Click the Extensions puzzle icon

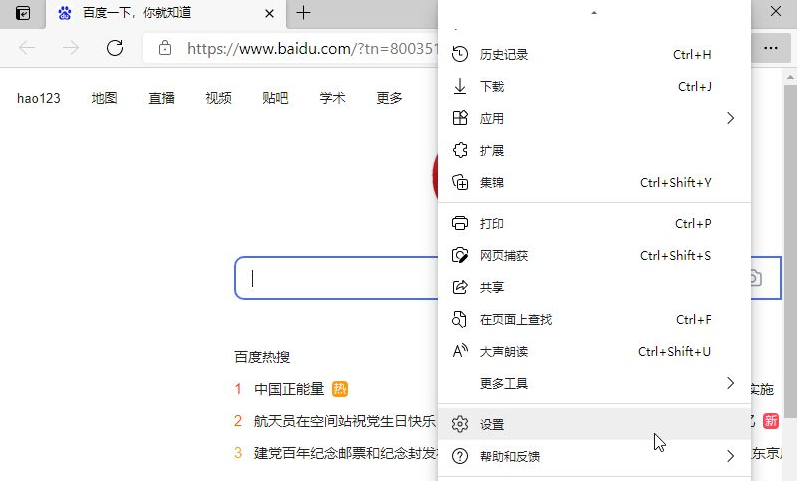point(460,150)
